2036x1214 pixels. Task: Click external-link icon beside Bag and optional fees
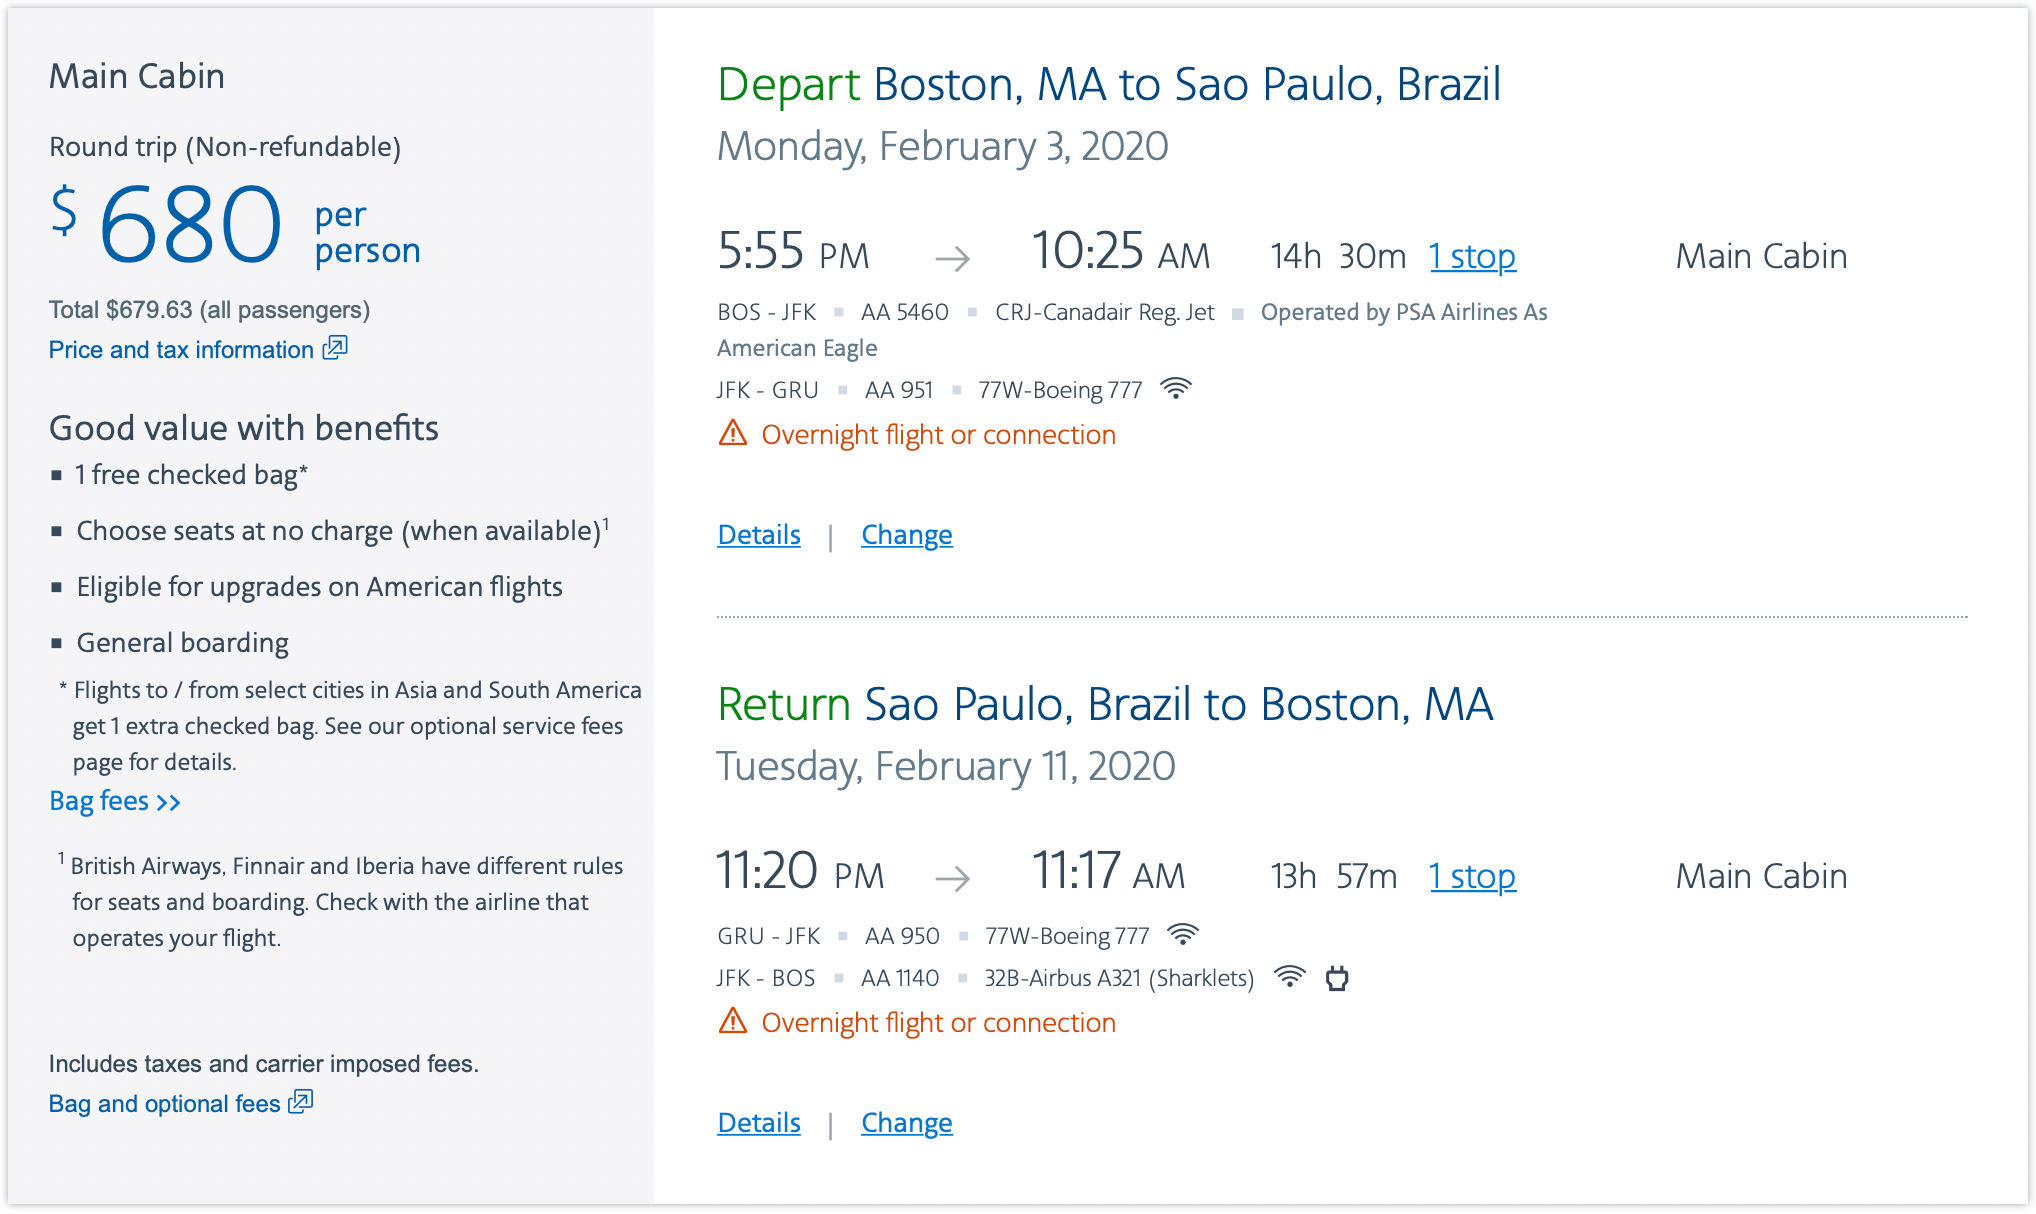[x=301, y=1102]
